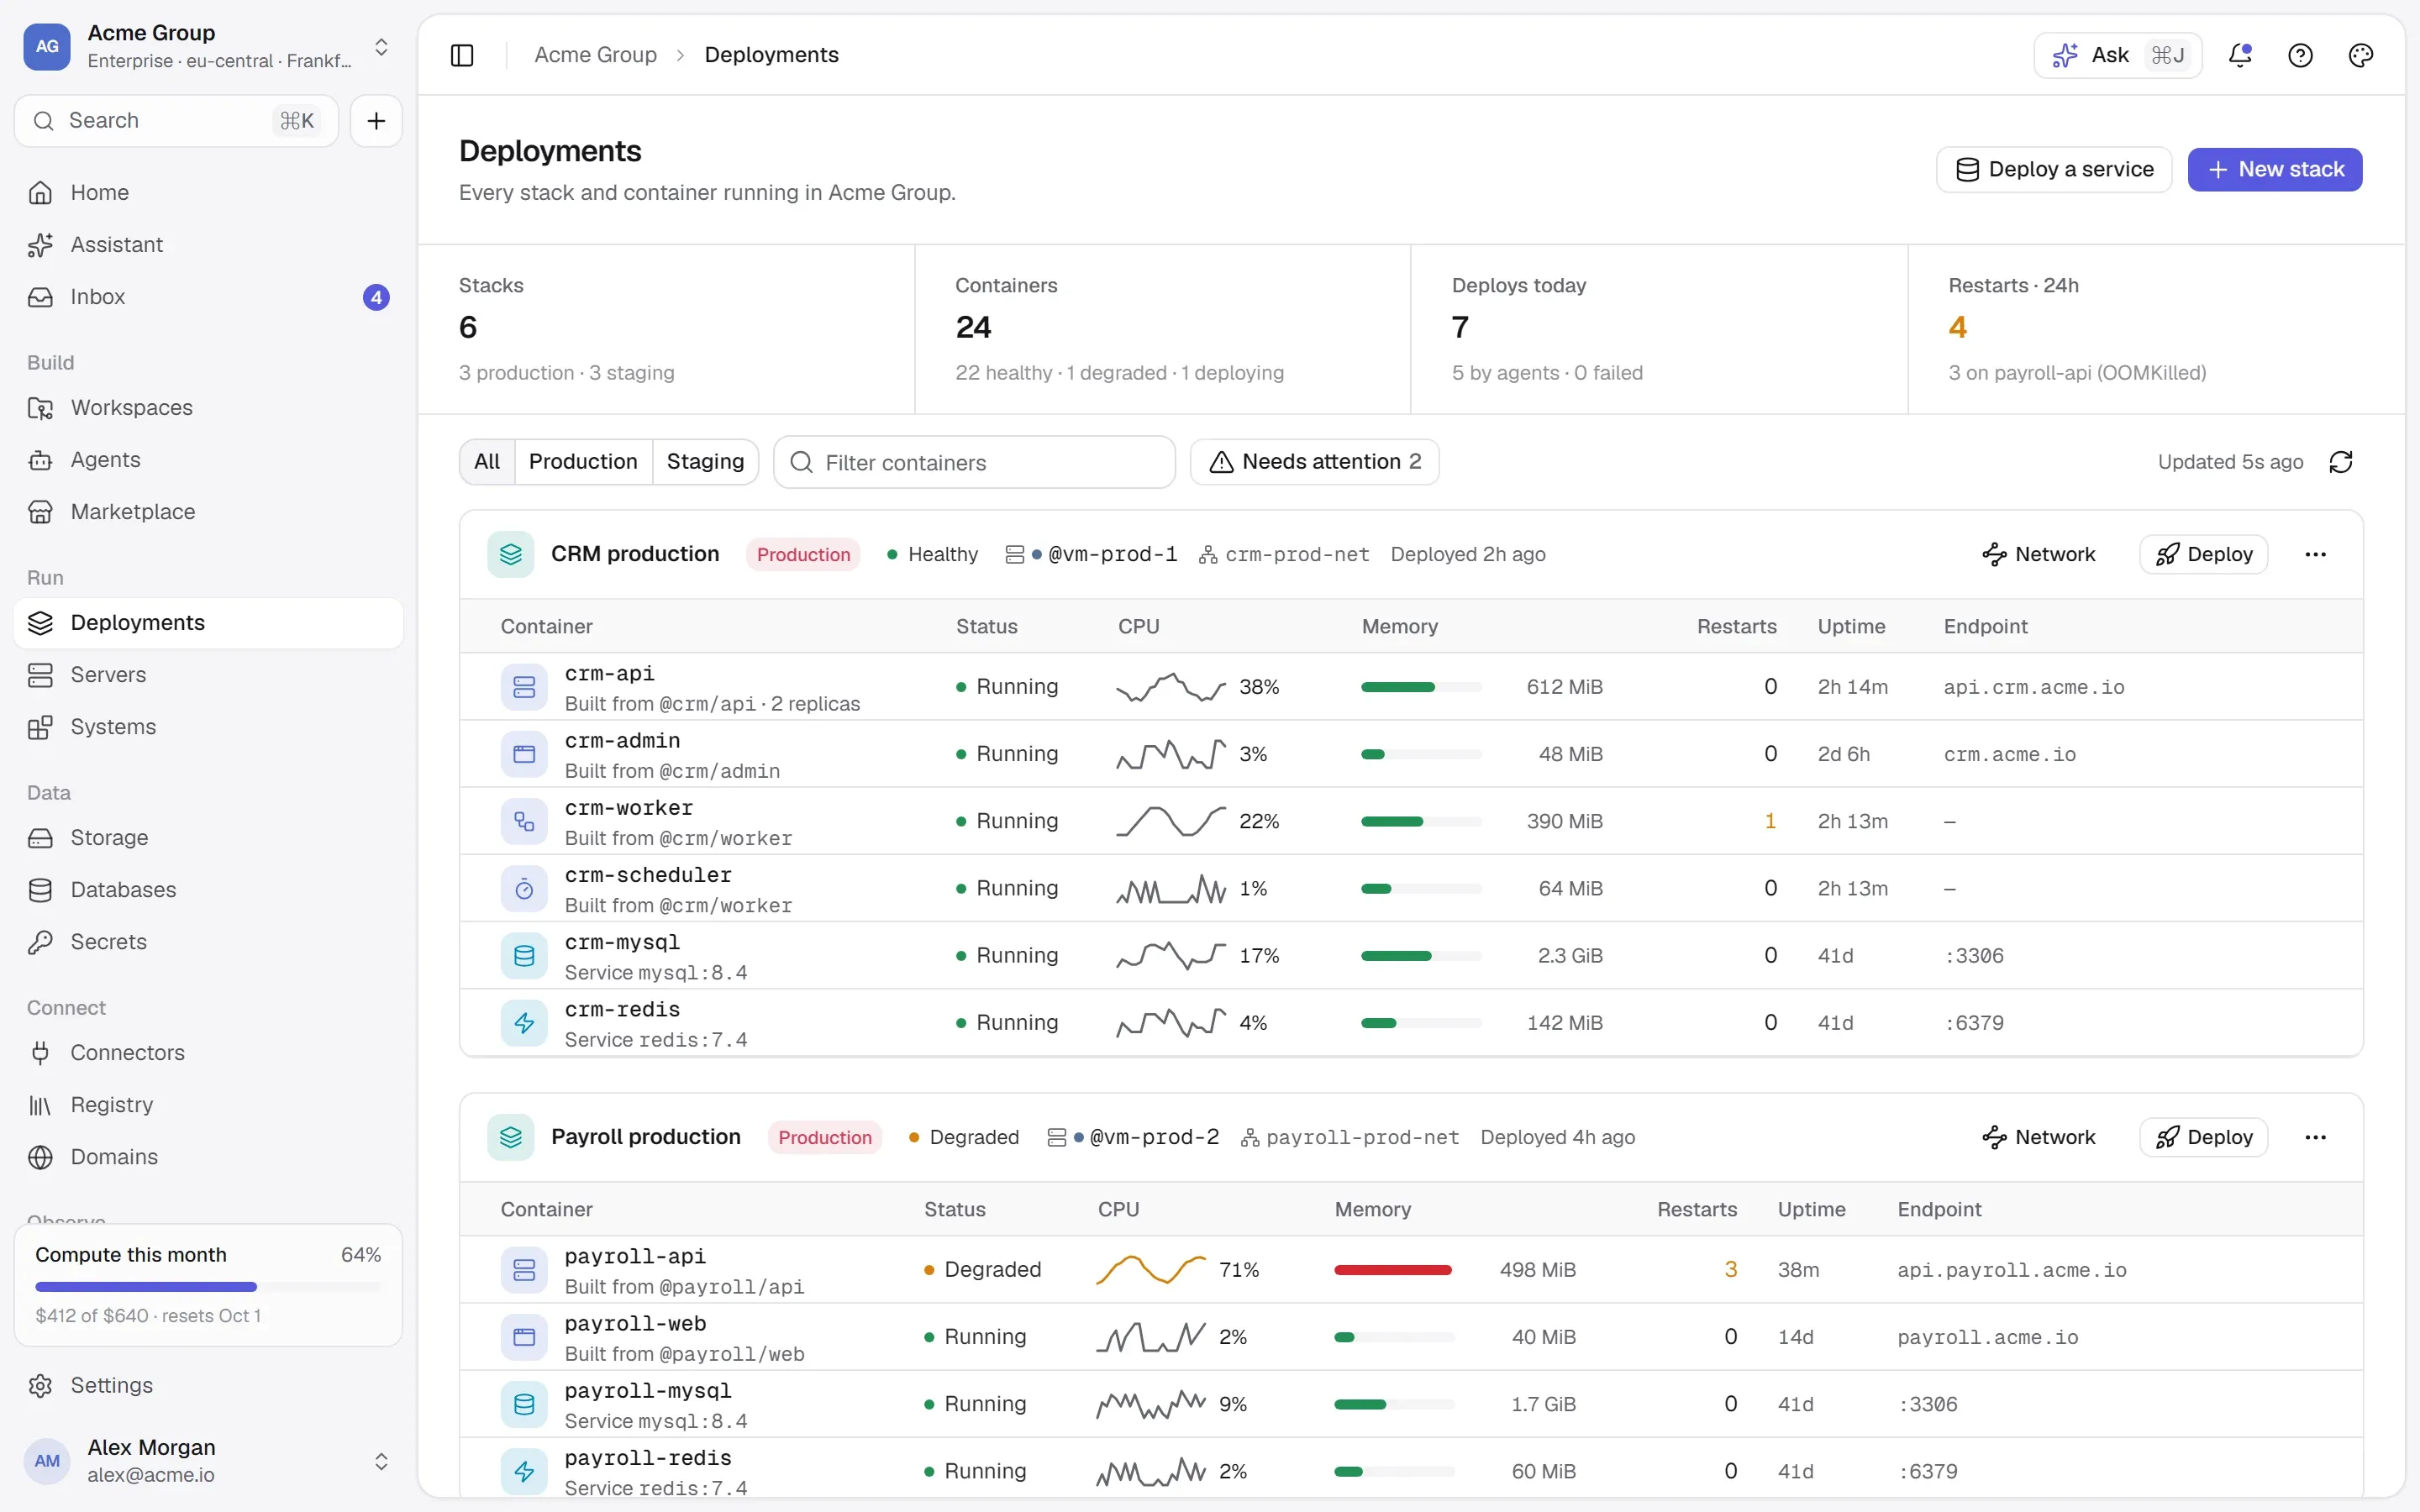Click the api.crm.acme.io endpoint
Screen dimensions: 2420x1512
pos(2034,688)
